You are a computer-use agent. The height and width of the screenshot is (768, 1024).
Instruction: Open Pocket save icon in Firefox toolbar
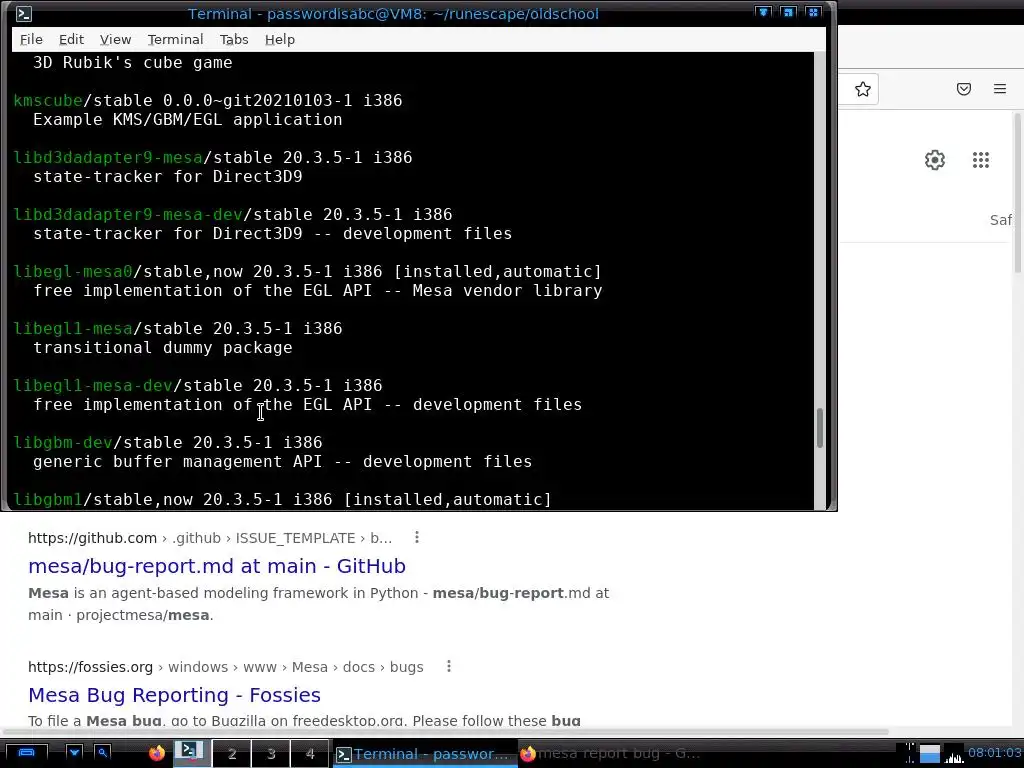click(963, 89)
